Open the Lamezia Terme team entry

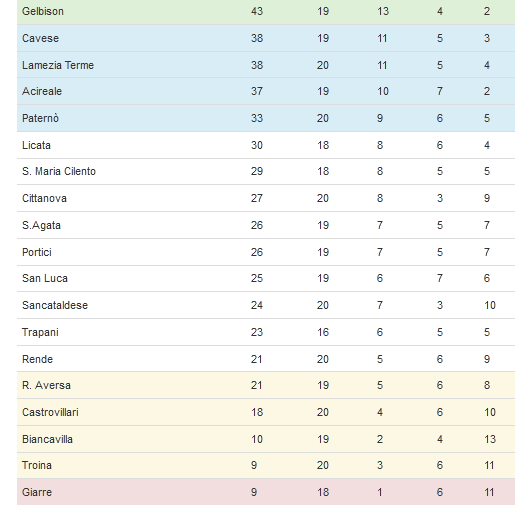(x=58, y=65)
